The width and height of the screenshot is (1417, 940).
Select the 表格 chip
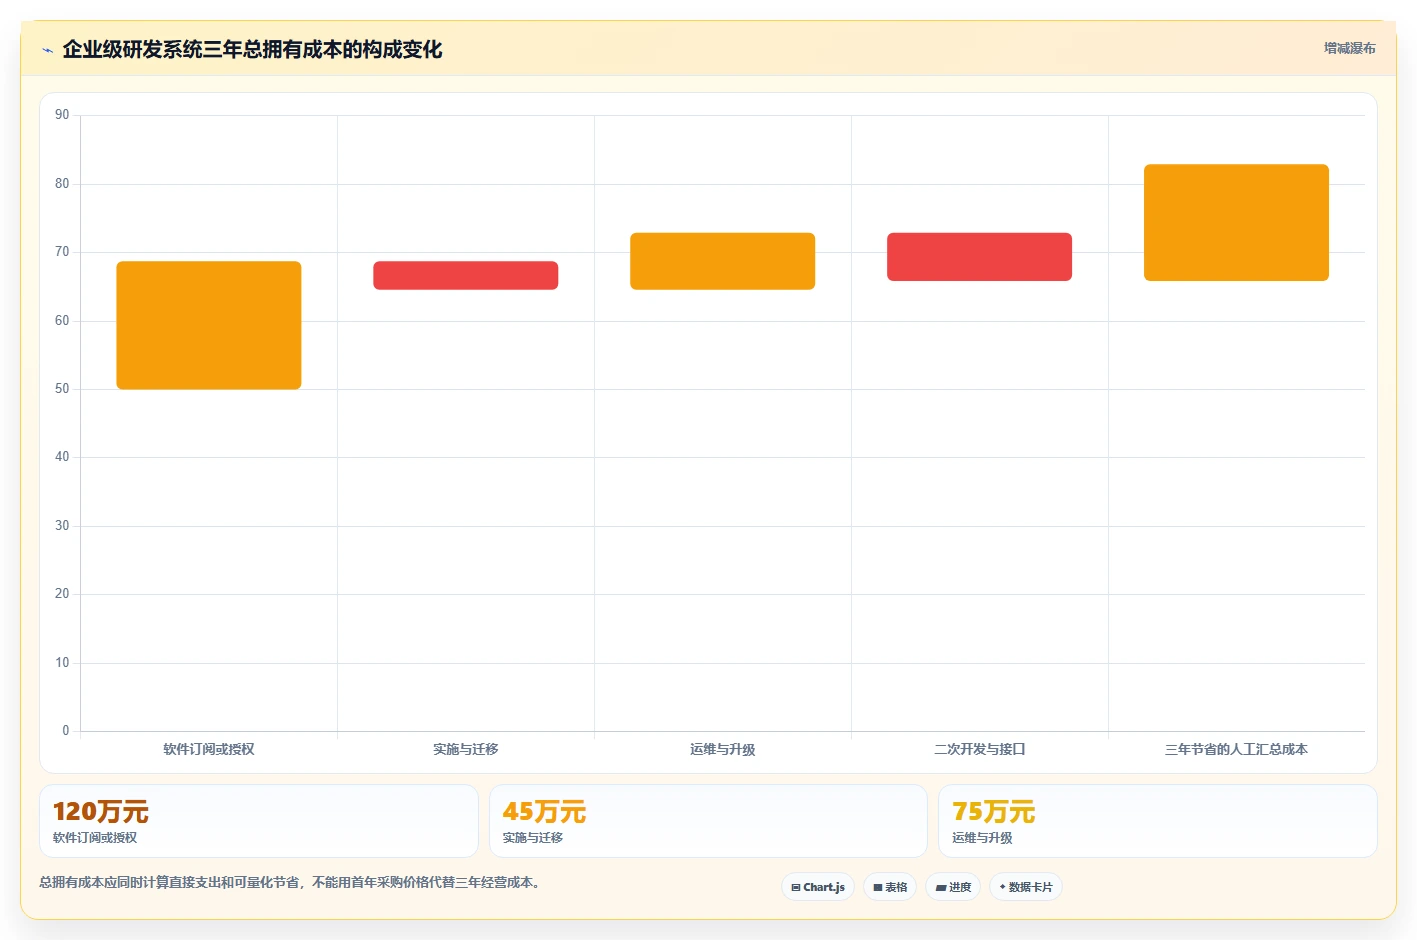pyautogui.click(x=890, y=887)
